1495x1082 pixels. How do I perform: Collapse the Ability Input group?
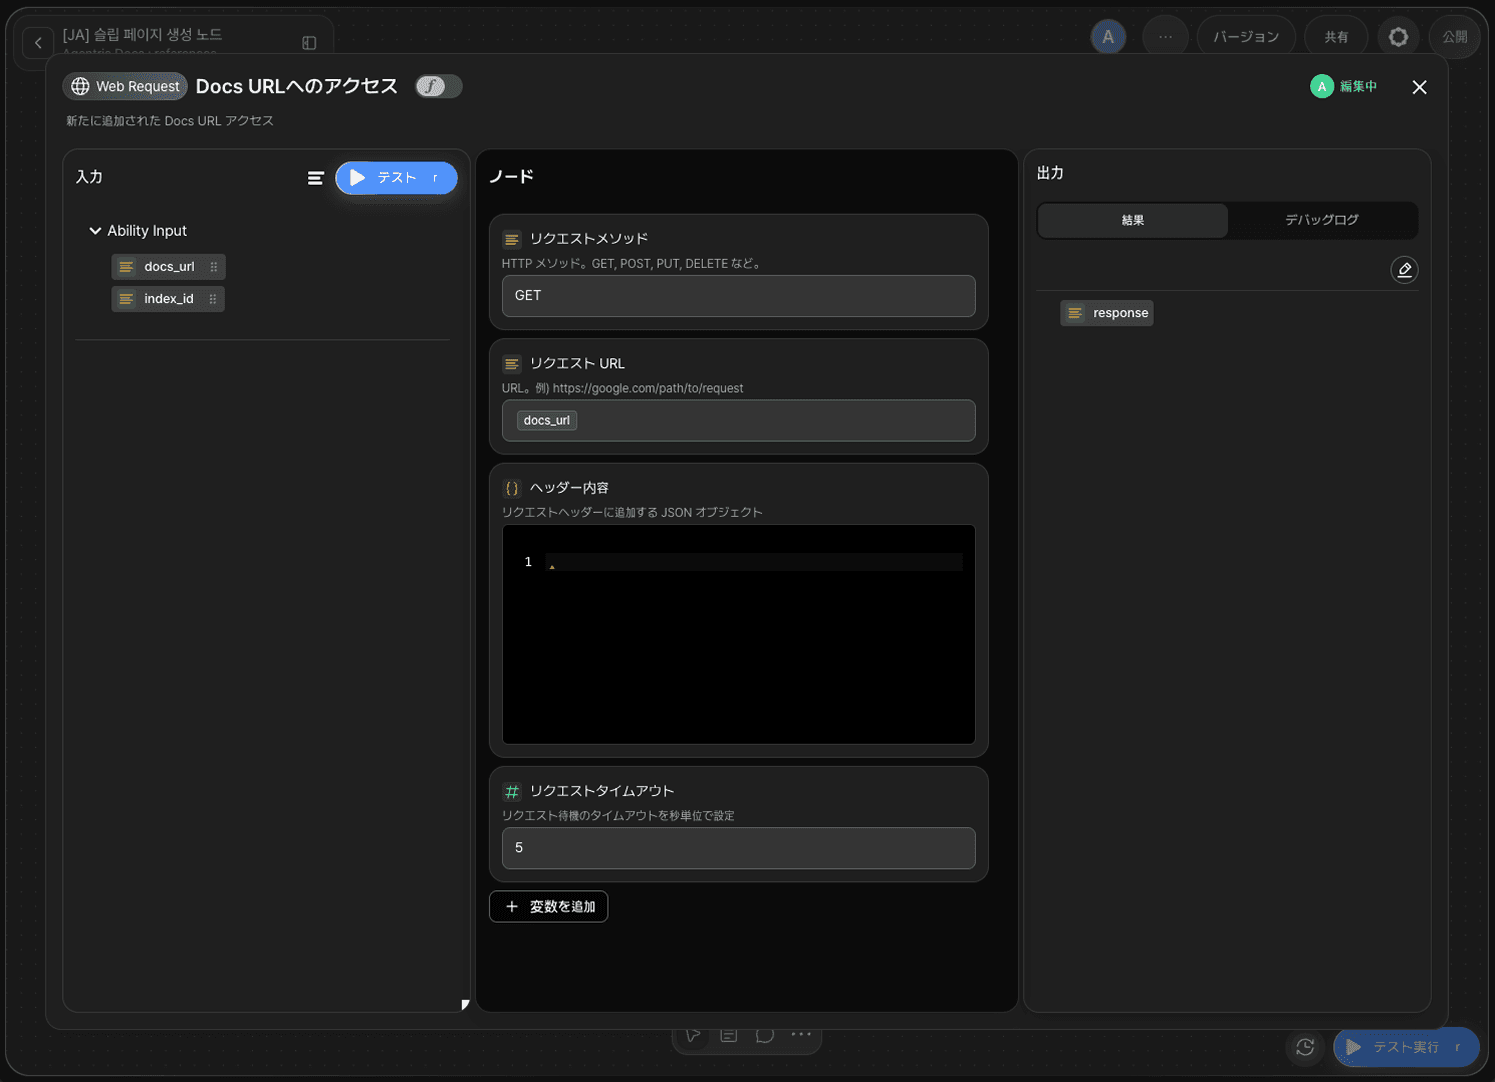click(x=95, y=231)
